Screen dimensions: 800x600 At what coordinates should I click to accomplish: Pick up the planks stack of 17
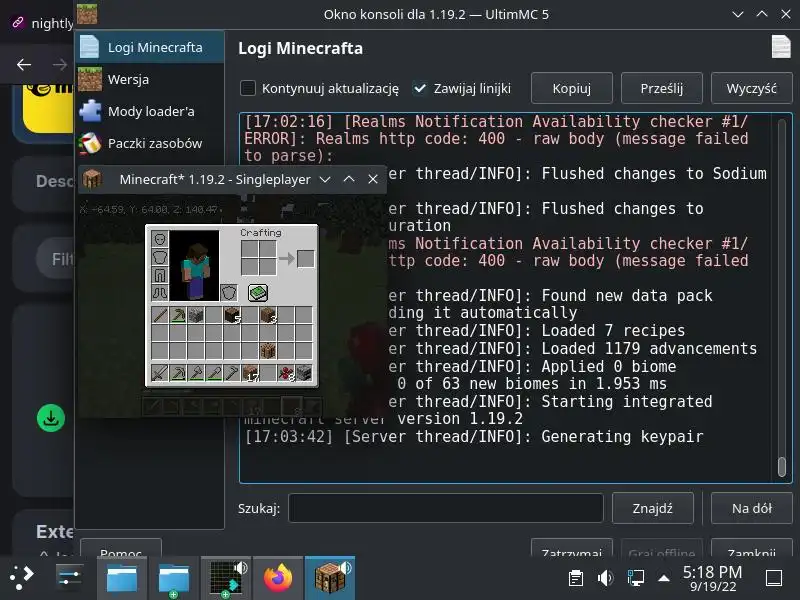pos(249,373)
